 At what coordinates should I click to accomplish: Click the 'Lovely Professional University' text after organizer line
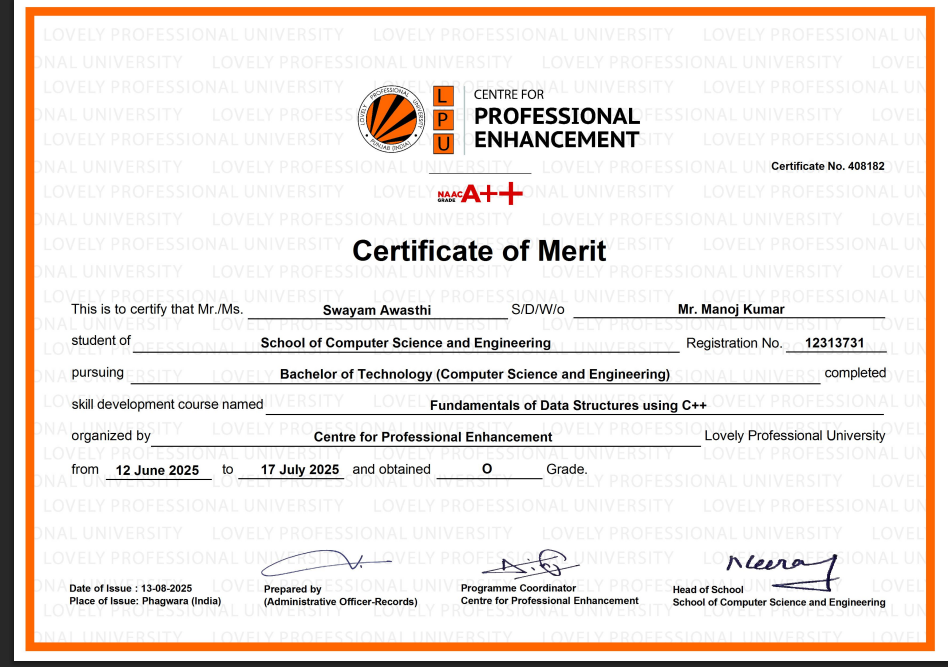point(794,436)
